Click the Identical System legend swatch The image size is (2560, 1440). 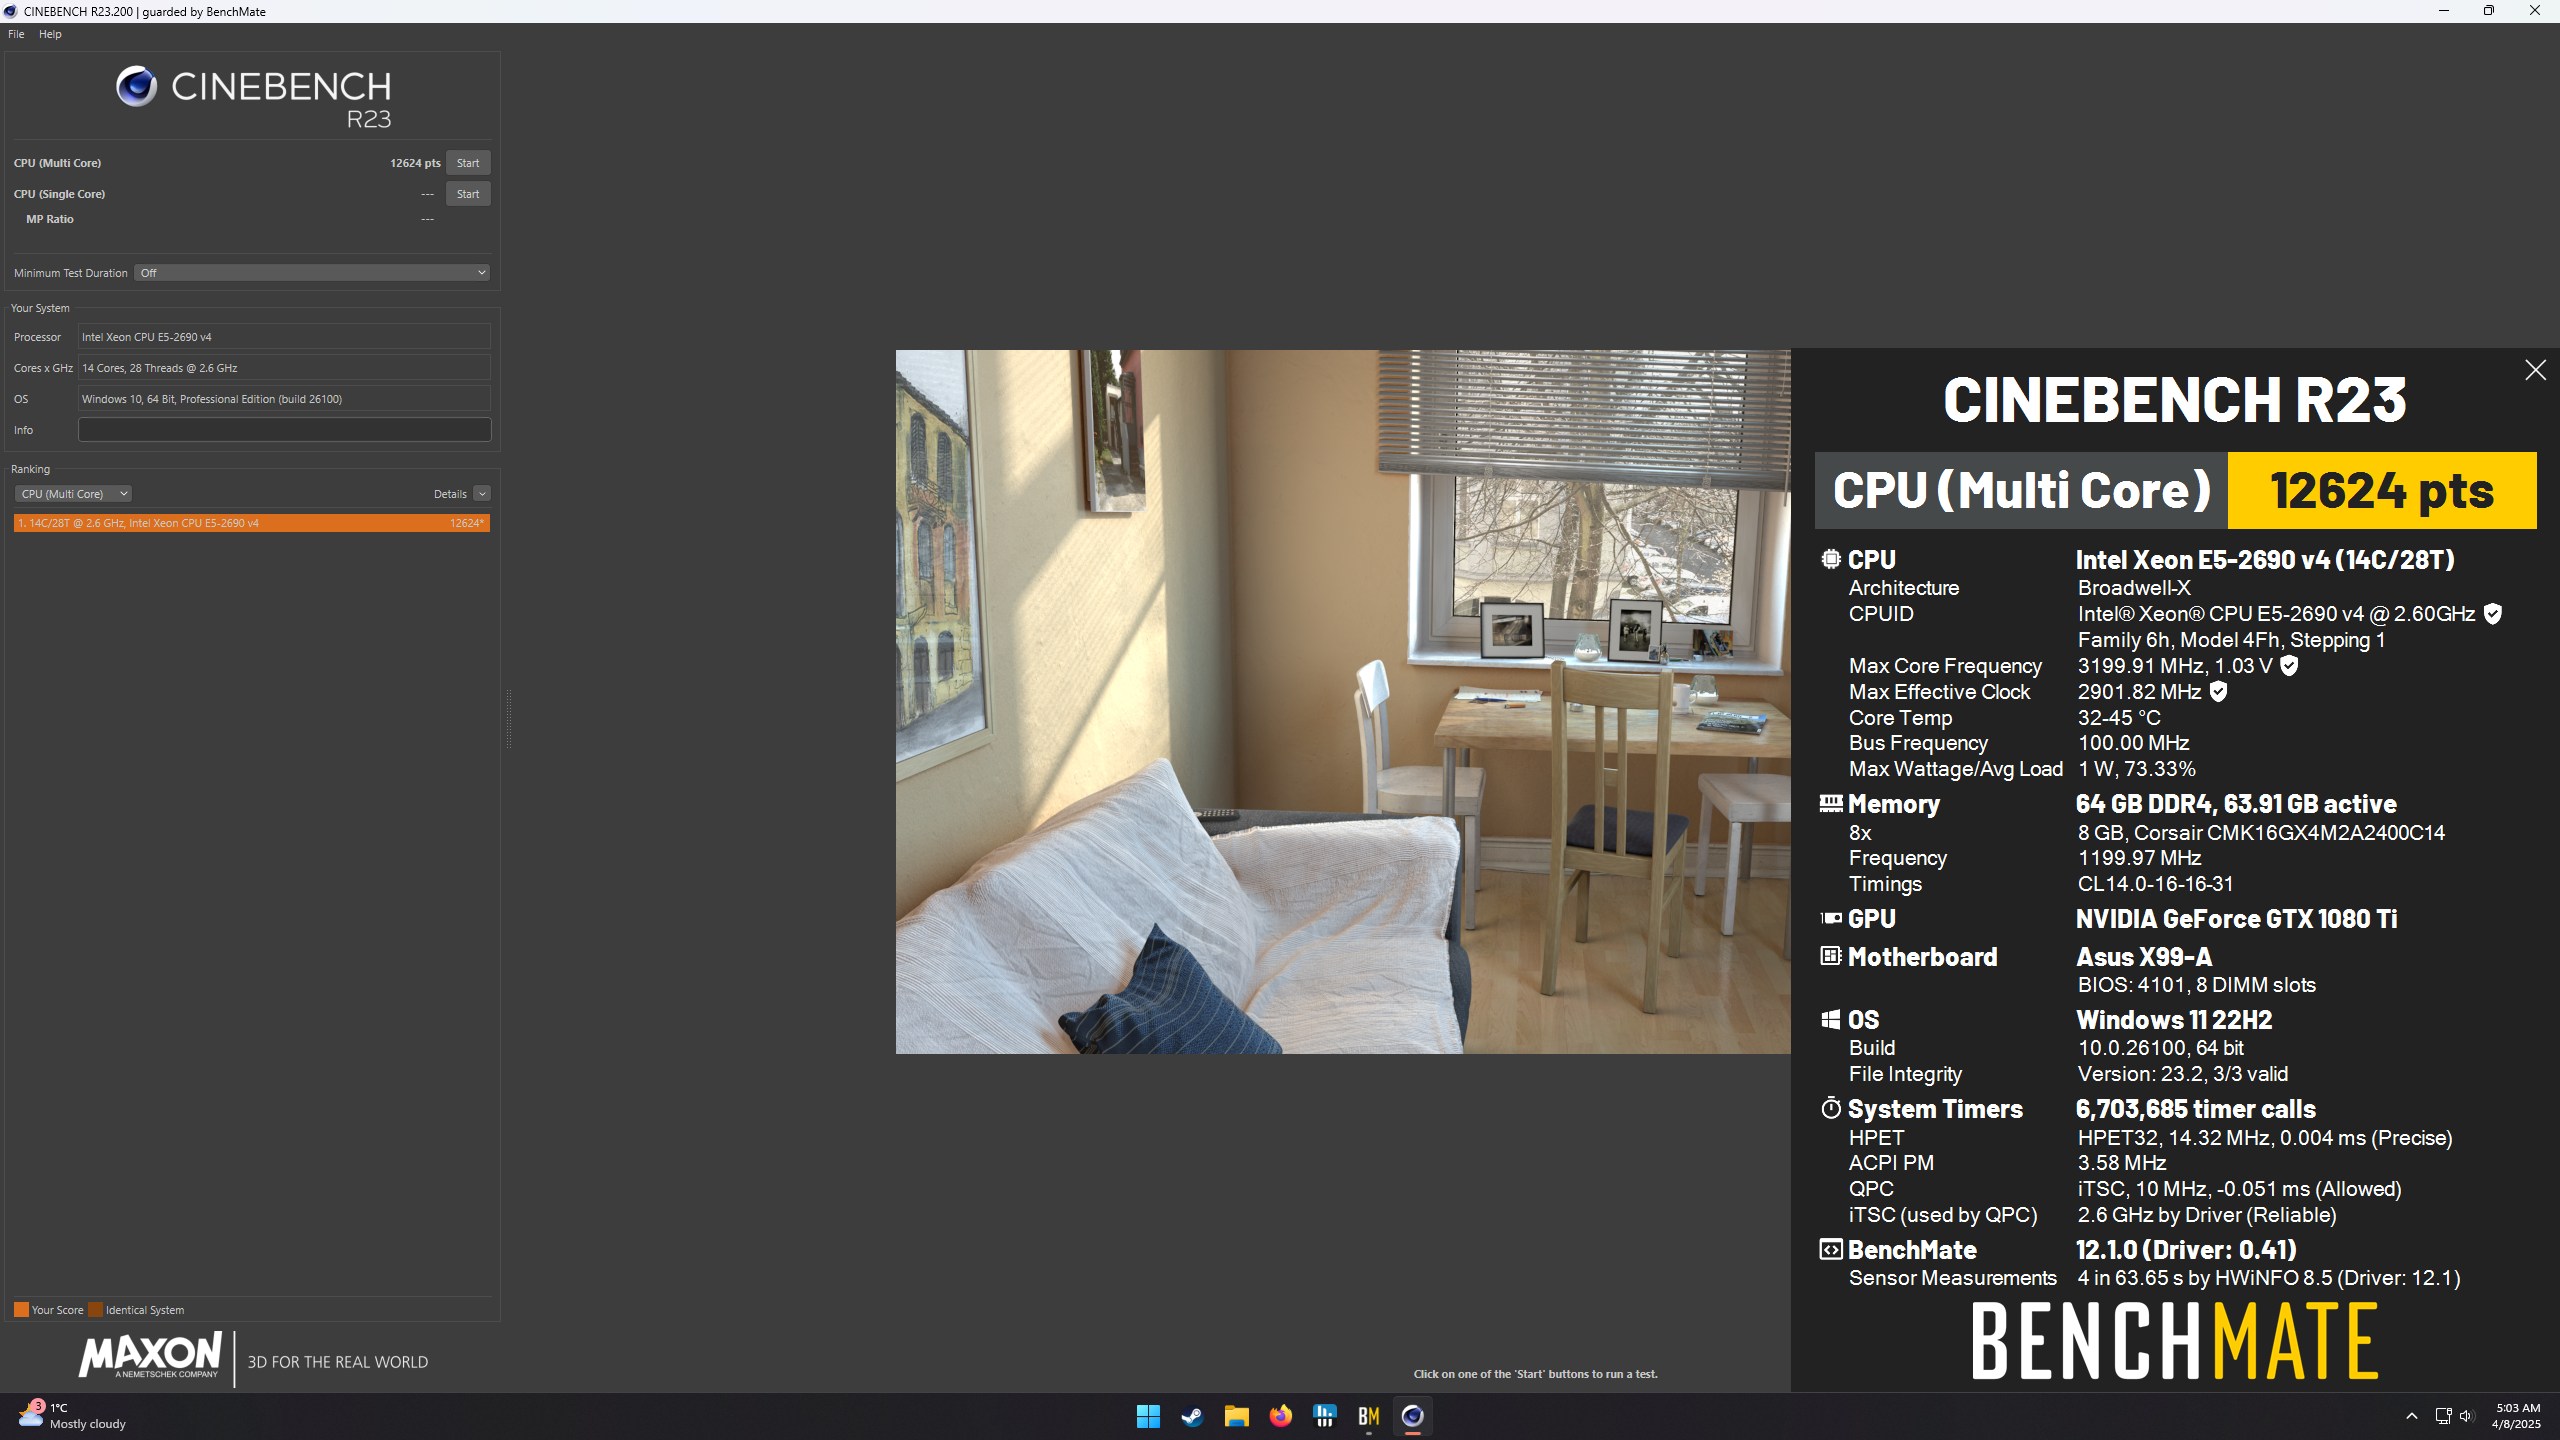tap(95, 1310)
